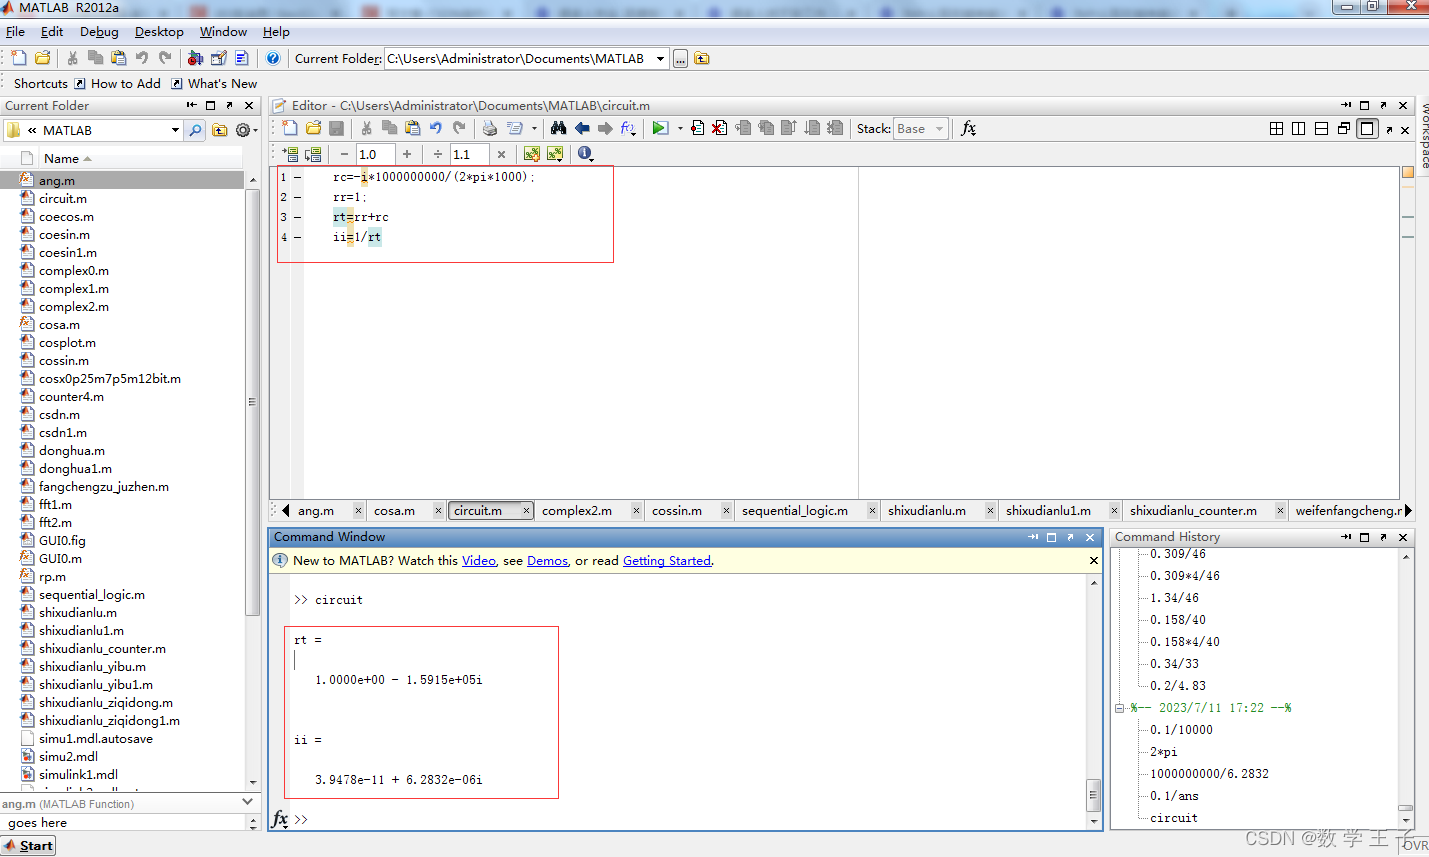Click the blue Help question mark icon
Viewport: 1429px width, 857px height.
point(273,58)
